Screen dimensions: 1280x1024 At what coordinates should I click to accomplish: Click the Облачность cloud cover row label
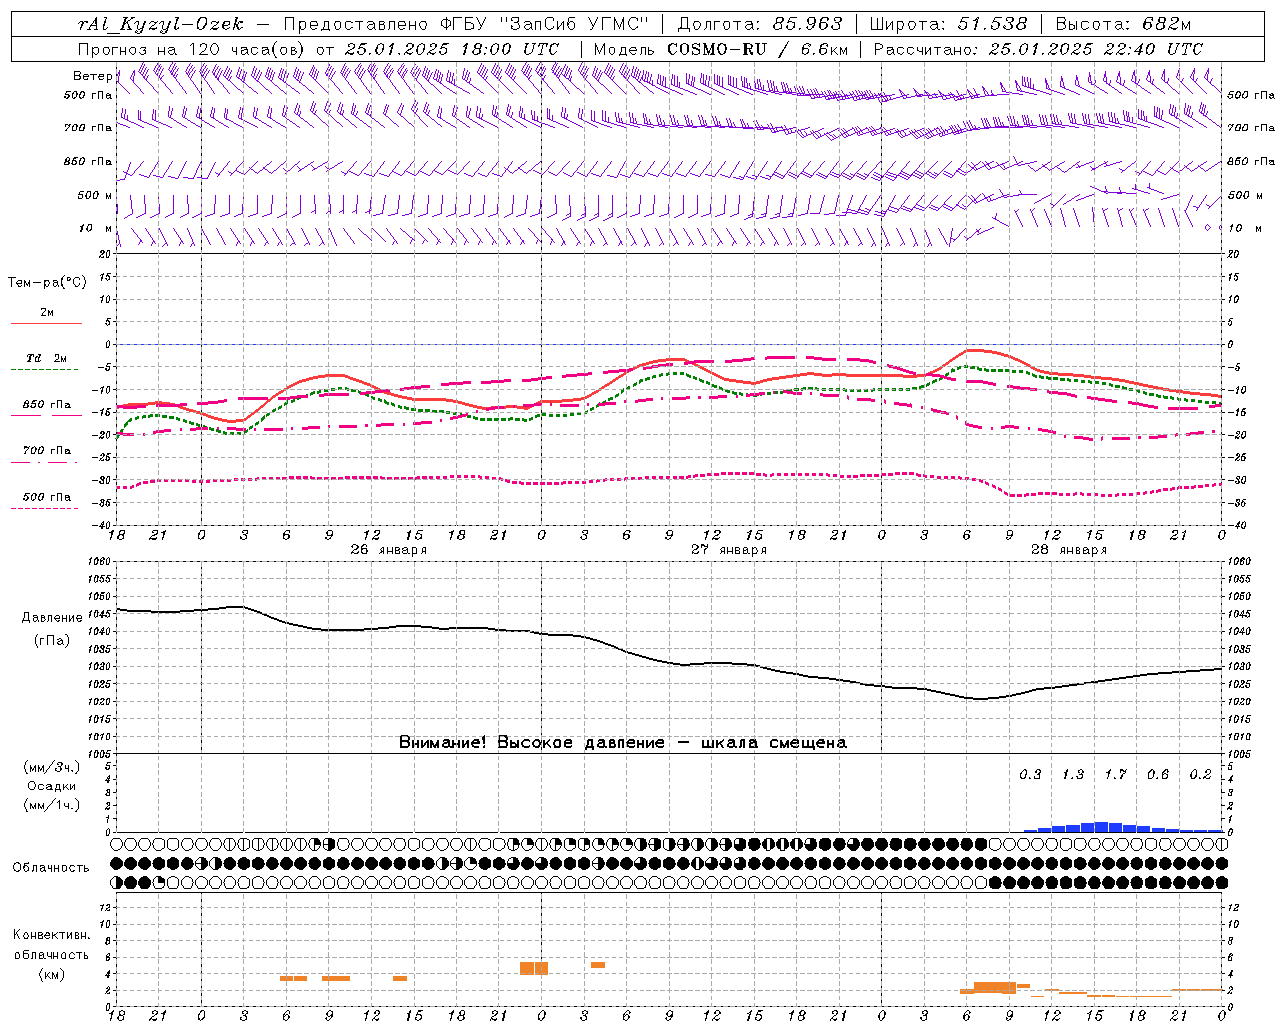(x=51, y=868)
